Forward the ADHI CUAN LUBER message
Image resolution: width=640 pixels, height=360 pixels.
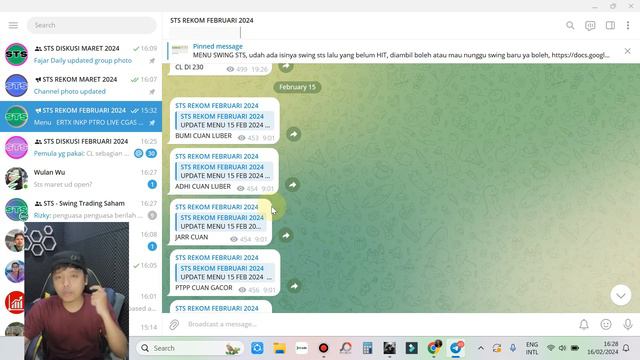click(292, 185)
